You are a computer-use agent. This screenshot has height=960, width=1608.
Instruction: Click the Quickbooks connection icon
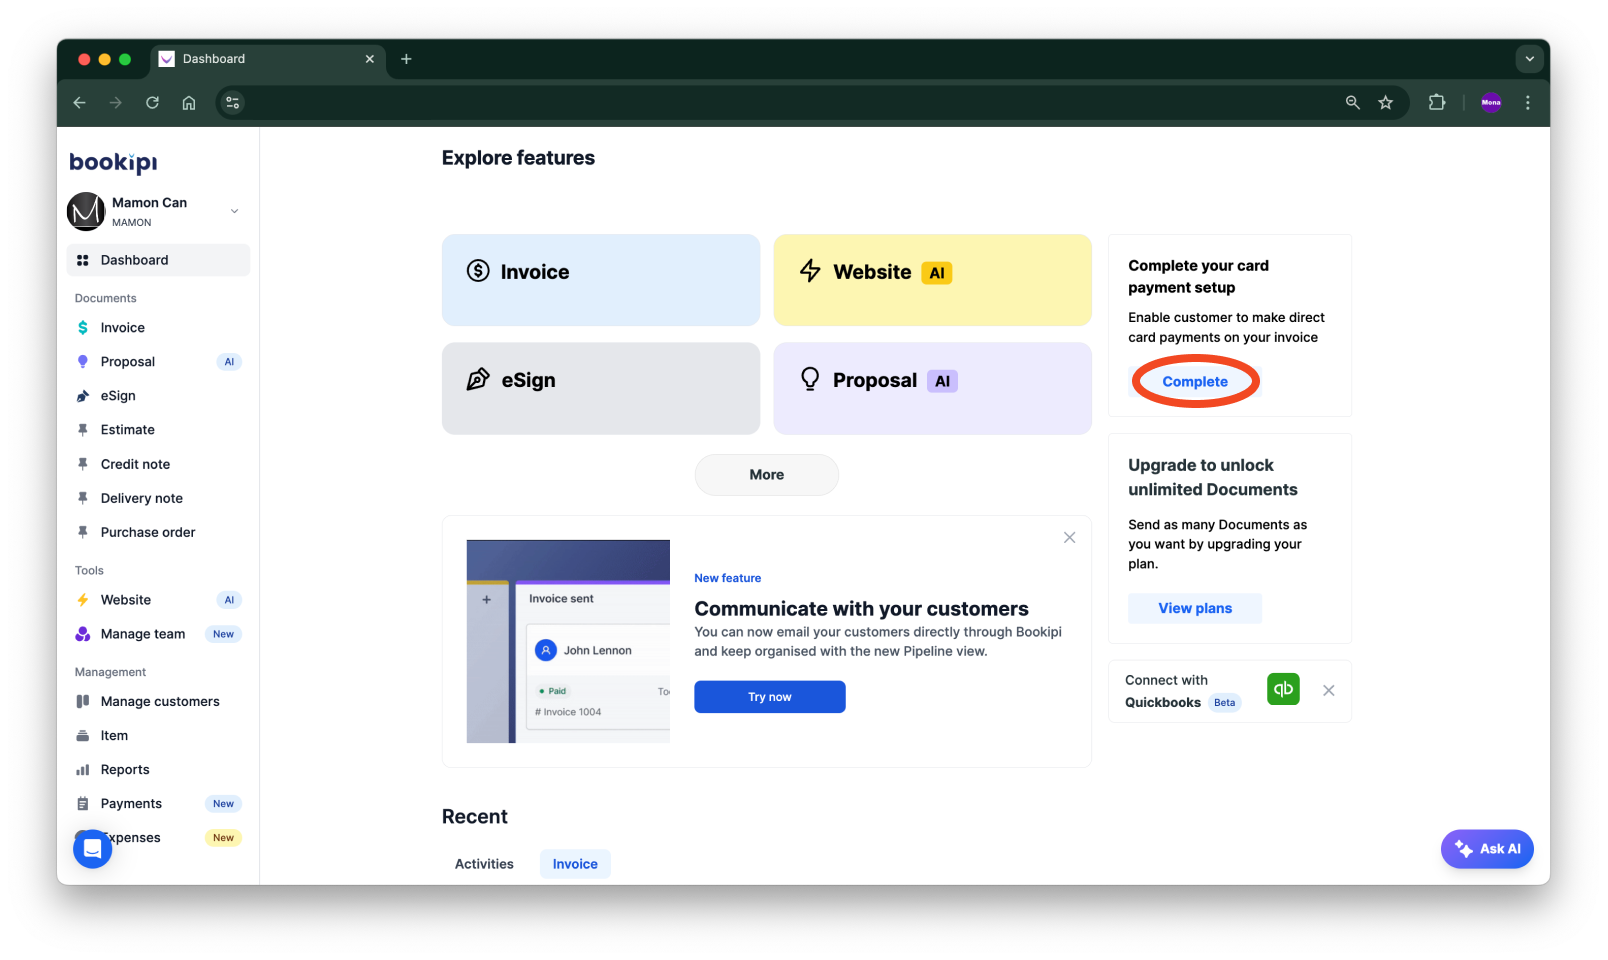point(1283,689)
